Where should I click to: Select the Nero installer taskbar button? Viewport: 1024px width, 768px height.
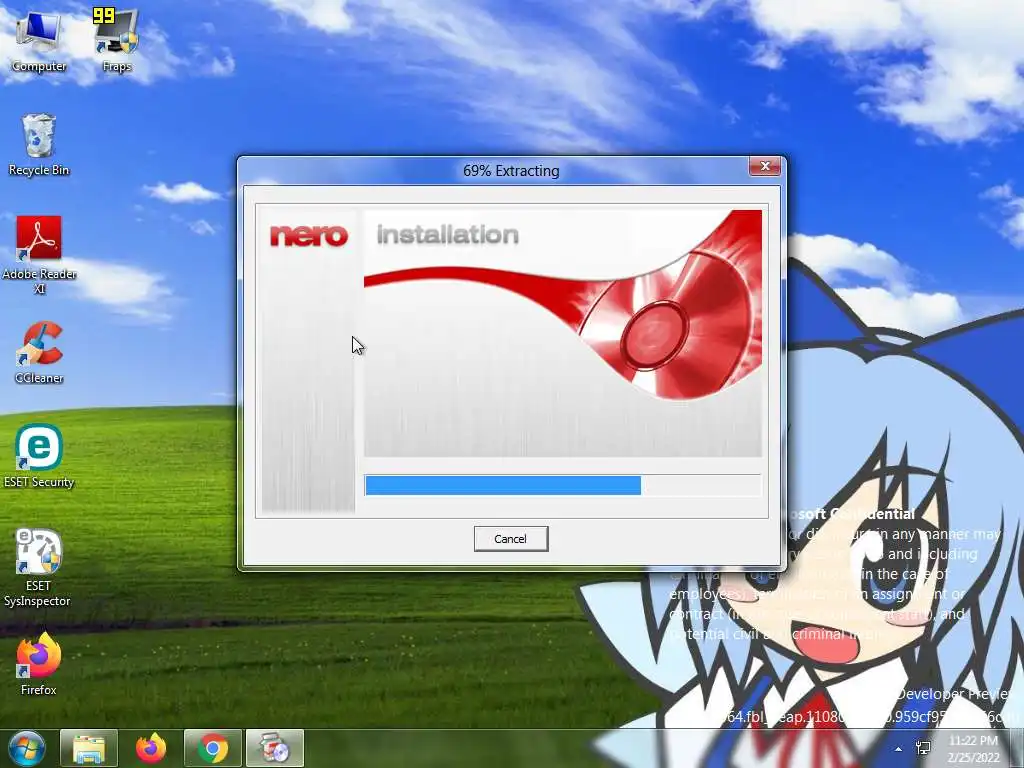click(x=275, y=748)
